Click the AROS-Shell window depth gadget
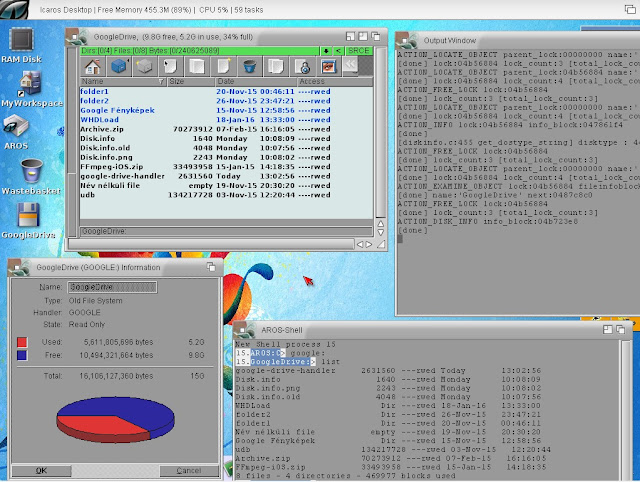Viewport: 640px width, 482px height. tap(620, 329)
